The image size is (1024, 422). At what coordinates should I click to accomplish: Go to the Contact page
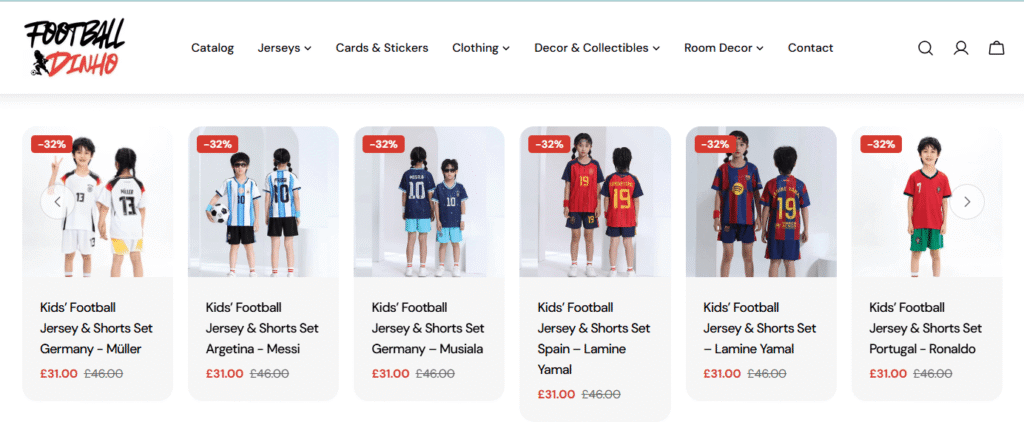[810, 48]
